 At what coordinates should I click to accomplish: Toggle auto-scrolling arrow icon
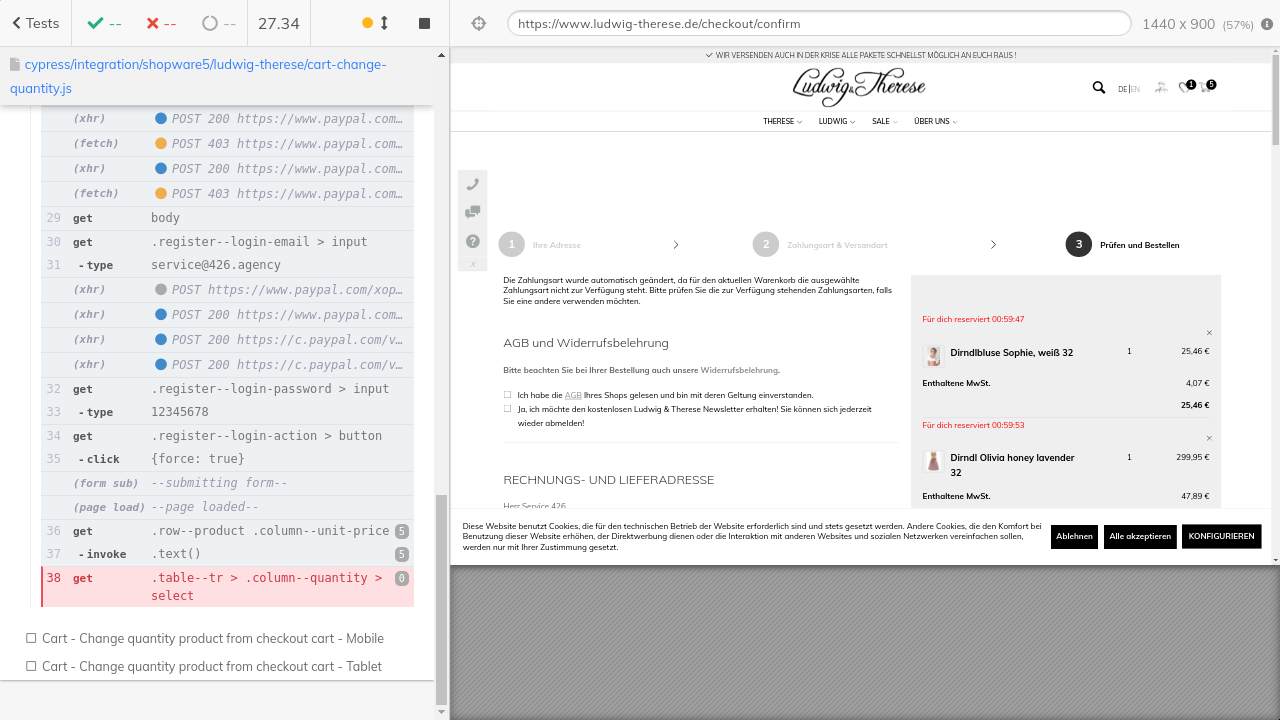[x=384, y=23]
